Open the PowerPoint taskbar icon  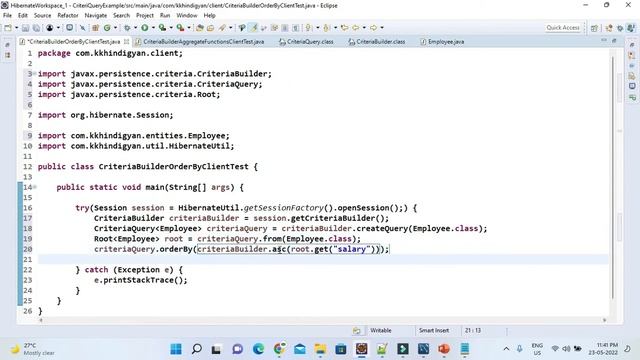(x=444, y=349)
